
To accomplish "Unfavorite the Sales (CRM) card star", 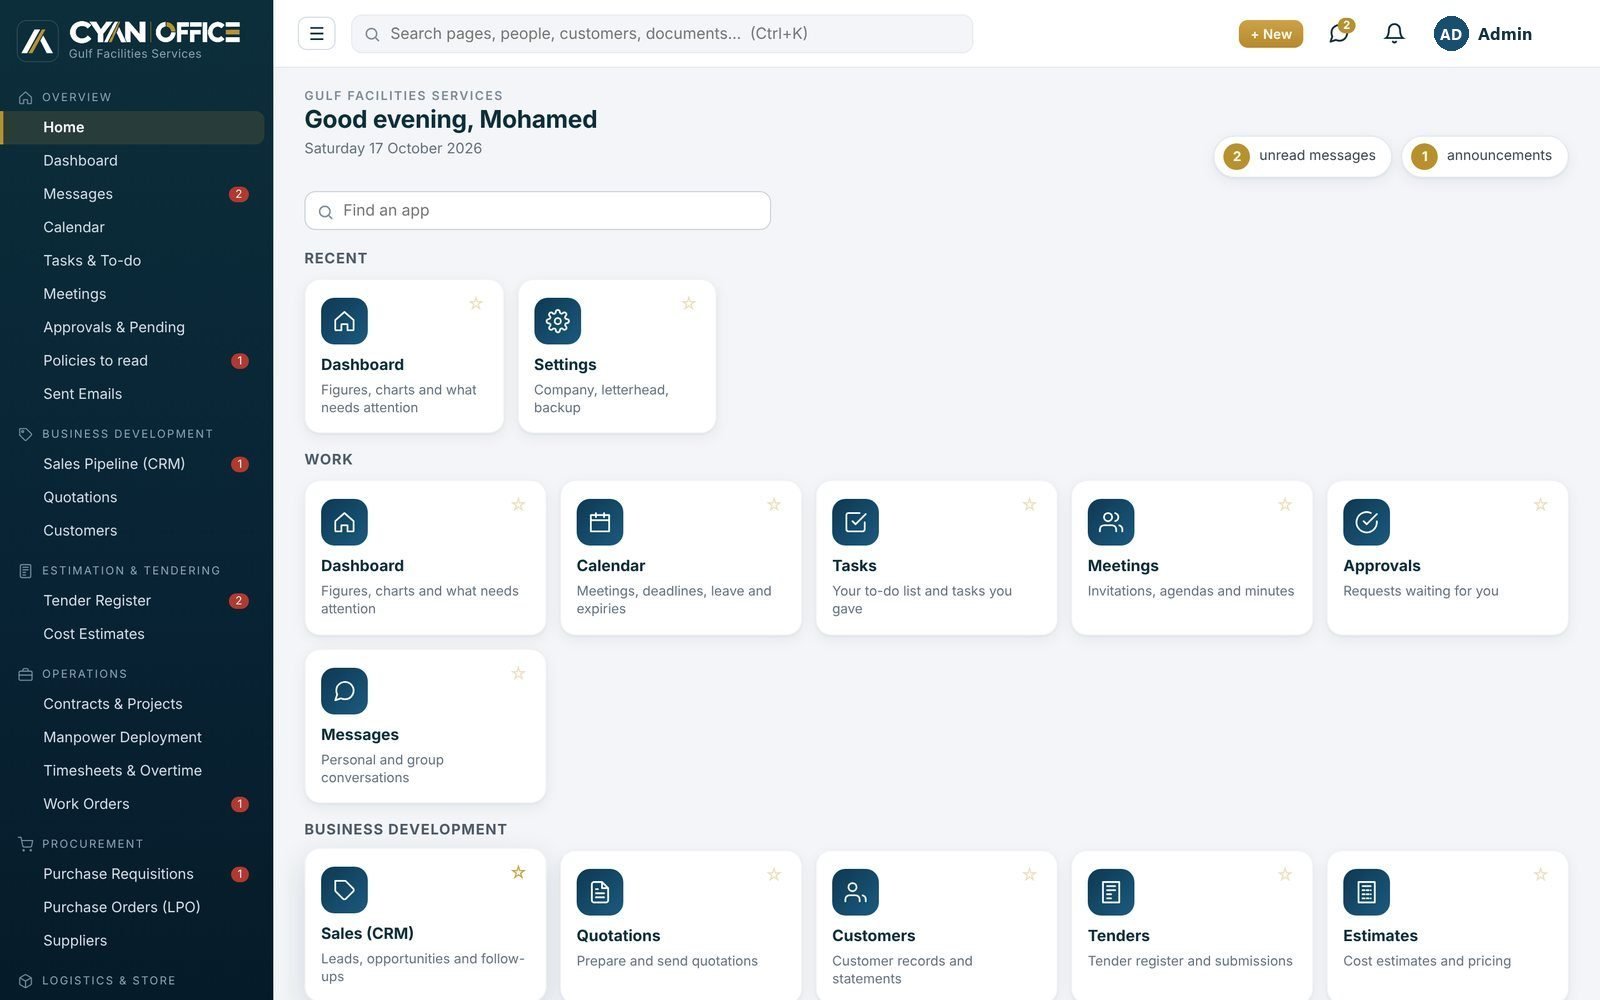I will [x=518, y=872].
